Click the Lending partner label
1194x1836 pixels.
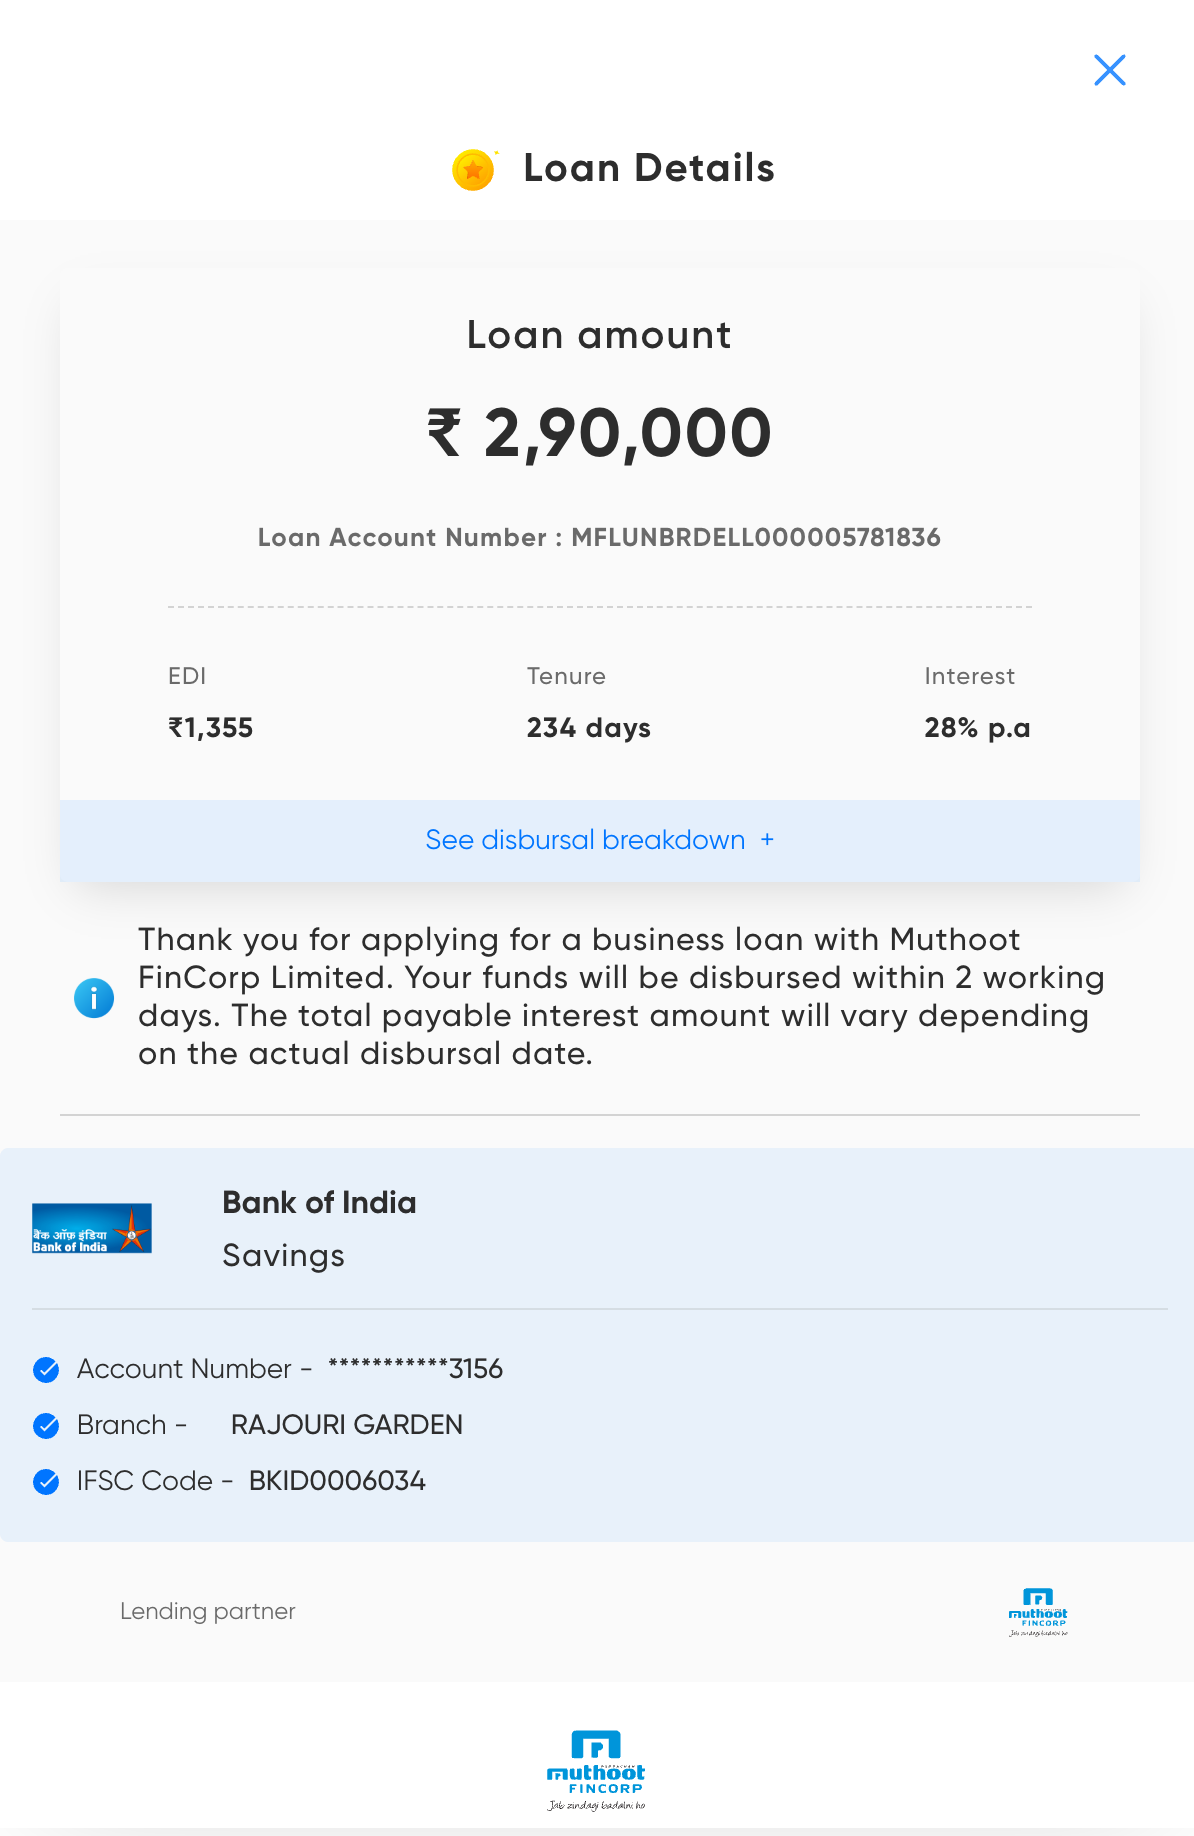(208, 1611)
